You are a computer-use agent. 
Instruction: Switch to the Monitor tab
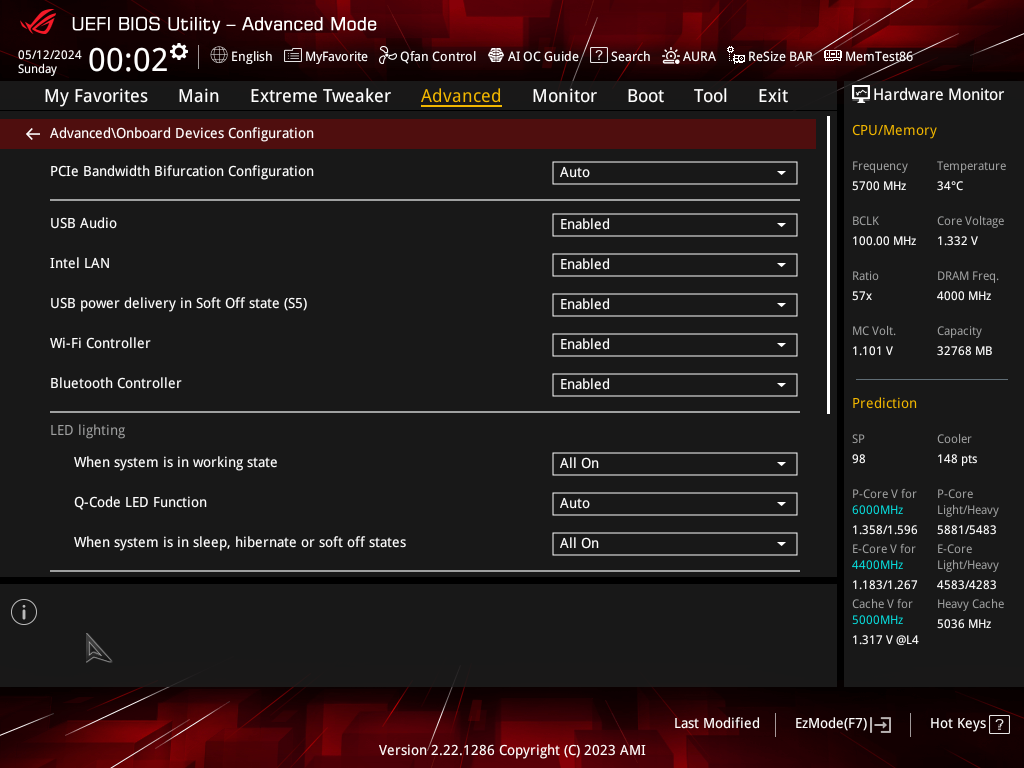pos(564,96)
